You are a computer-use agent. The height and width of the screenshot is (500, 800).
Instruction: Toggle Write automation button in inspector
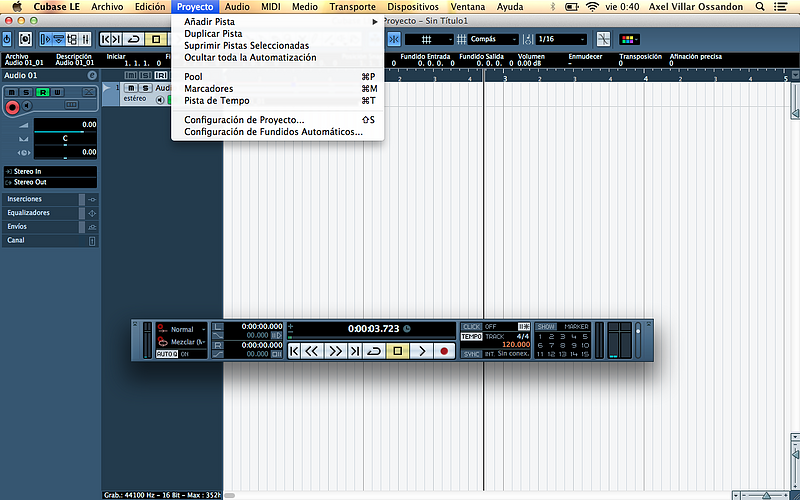[57, 92]
